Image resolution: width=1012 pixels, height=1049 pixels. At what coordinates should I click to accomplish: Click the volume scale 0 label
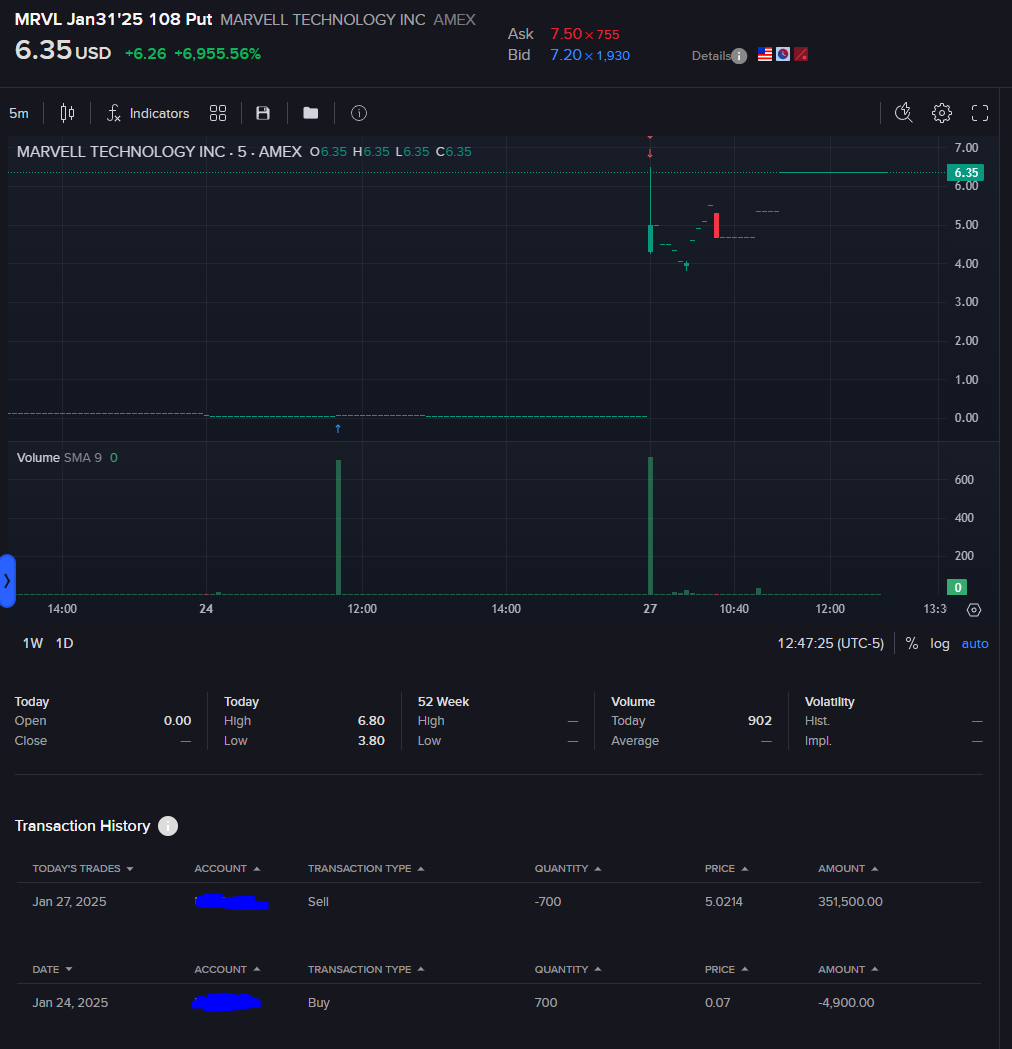pyautogui.click(x=957, y=587)
